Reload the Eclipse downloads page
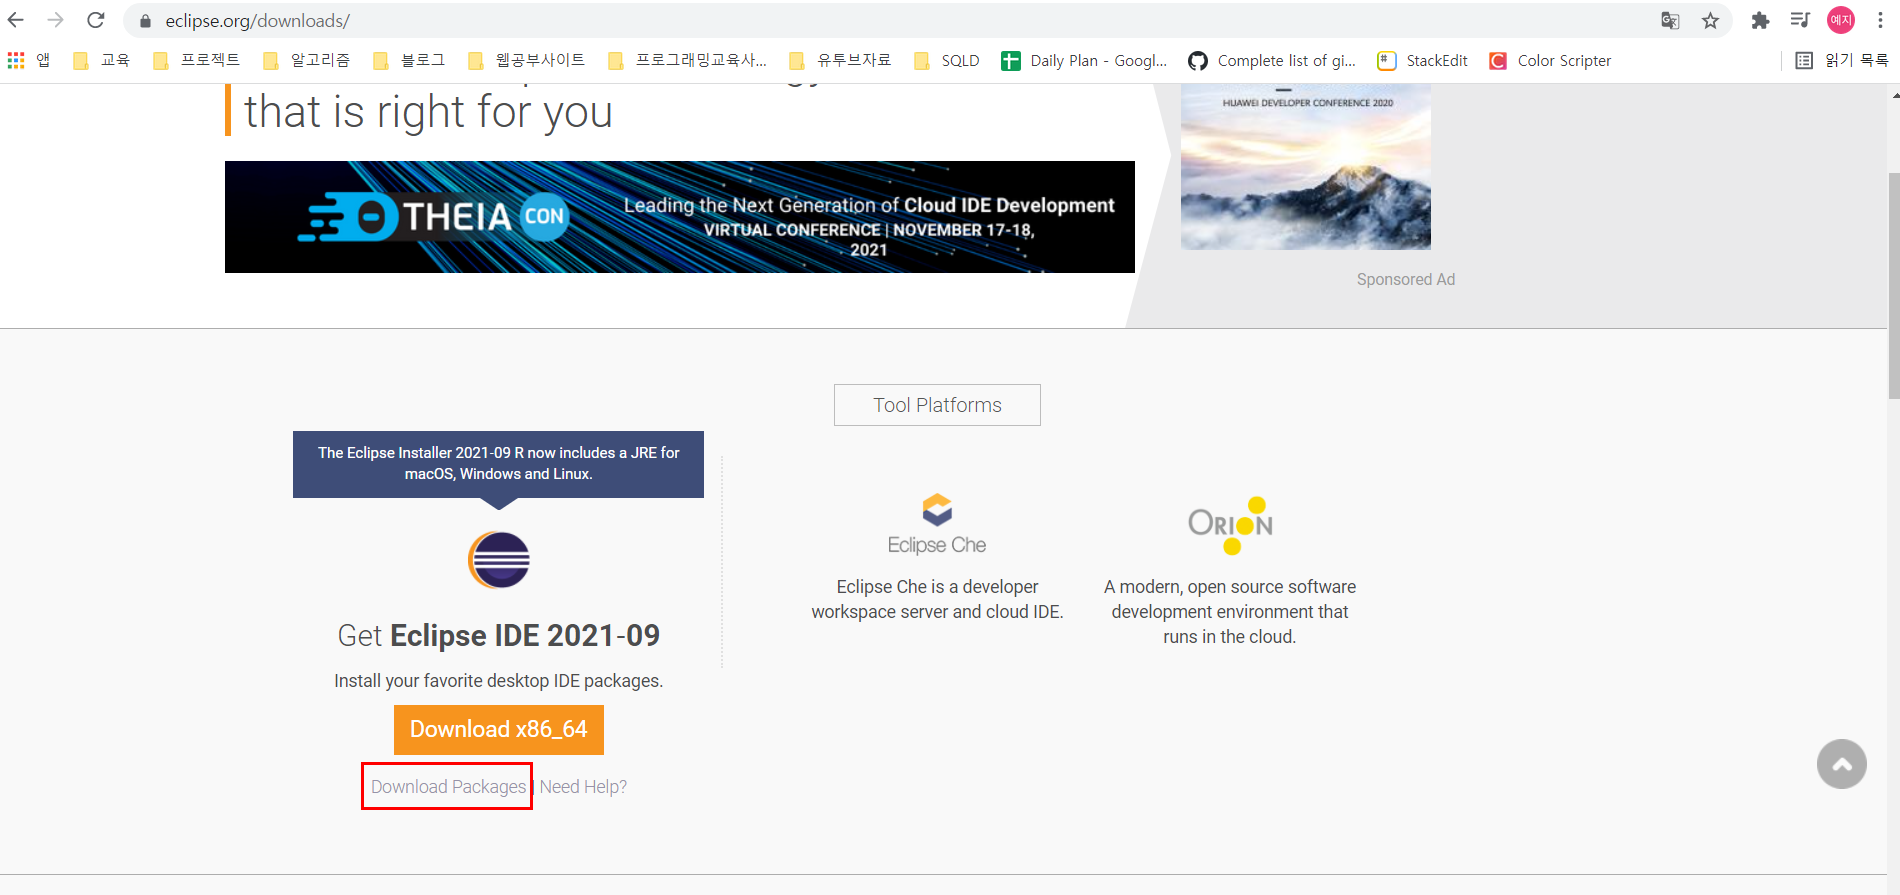Viewport: 1900px width, 895px height. [x=95, y=20]
